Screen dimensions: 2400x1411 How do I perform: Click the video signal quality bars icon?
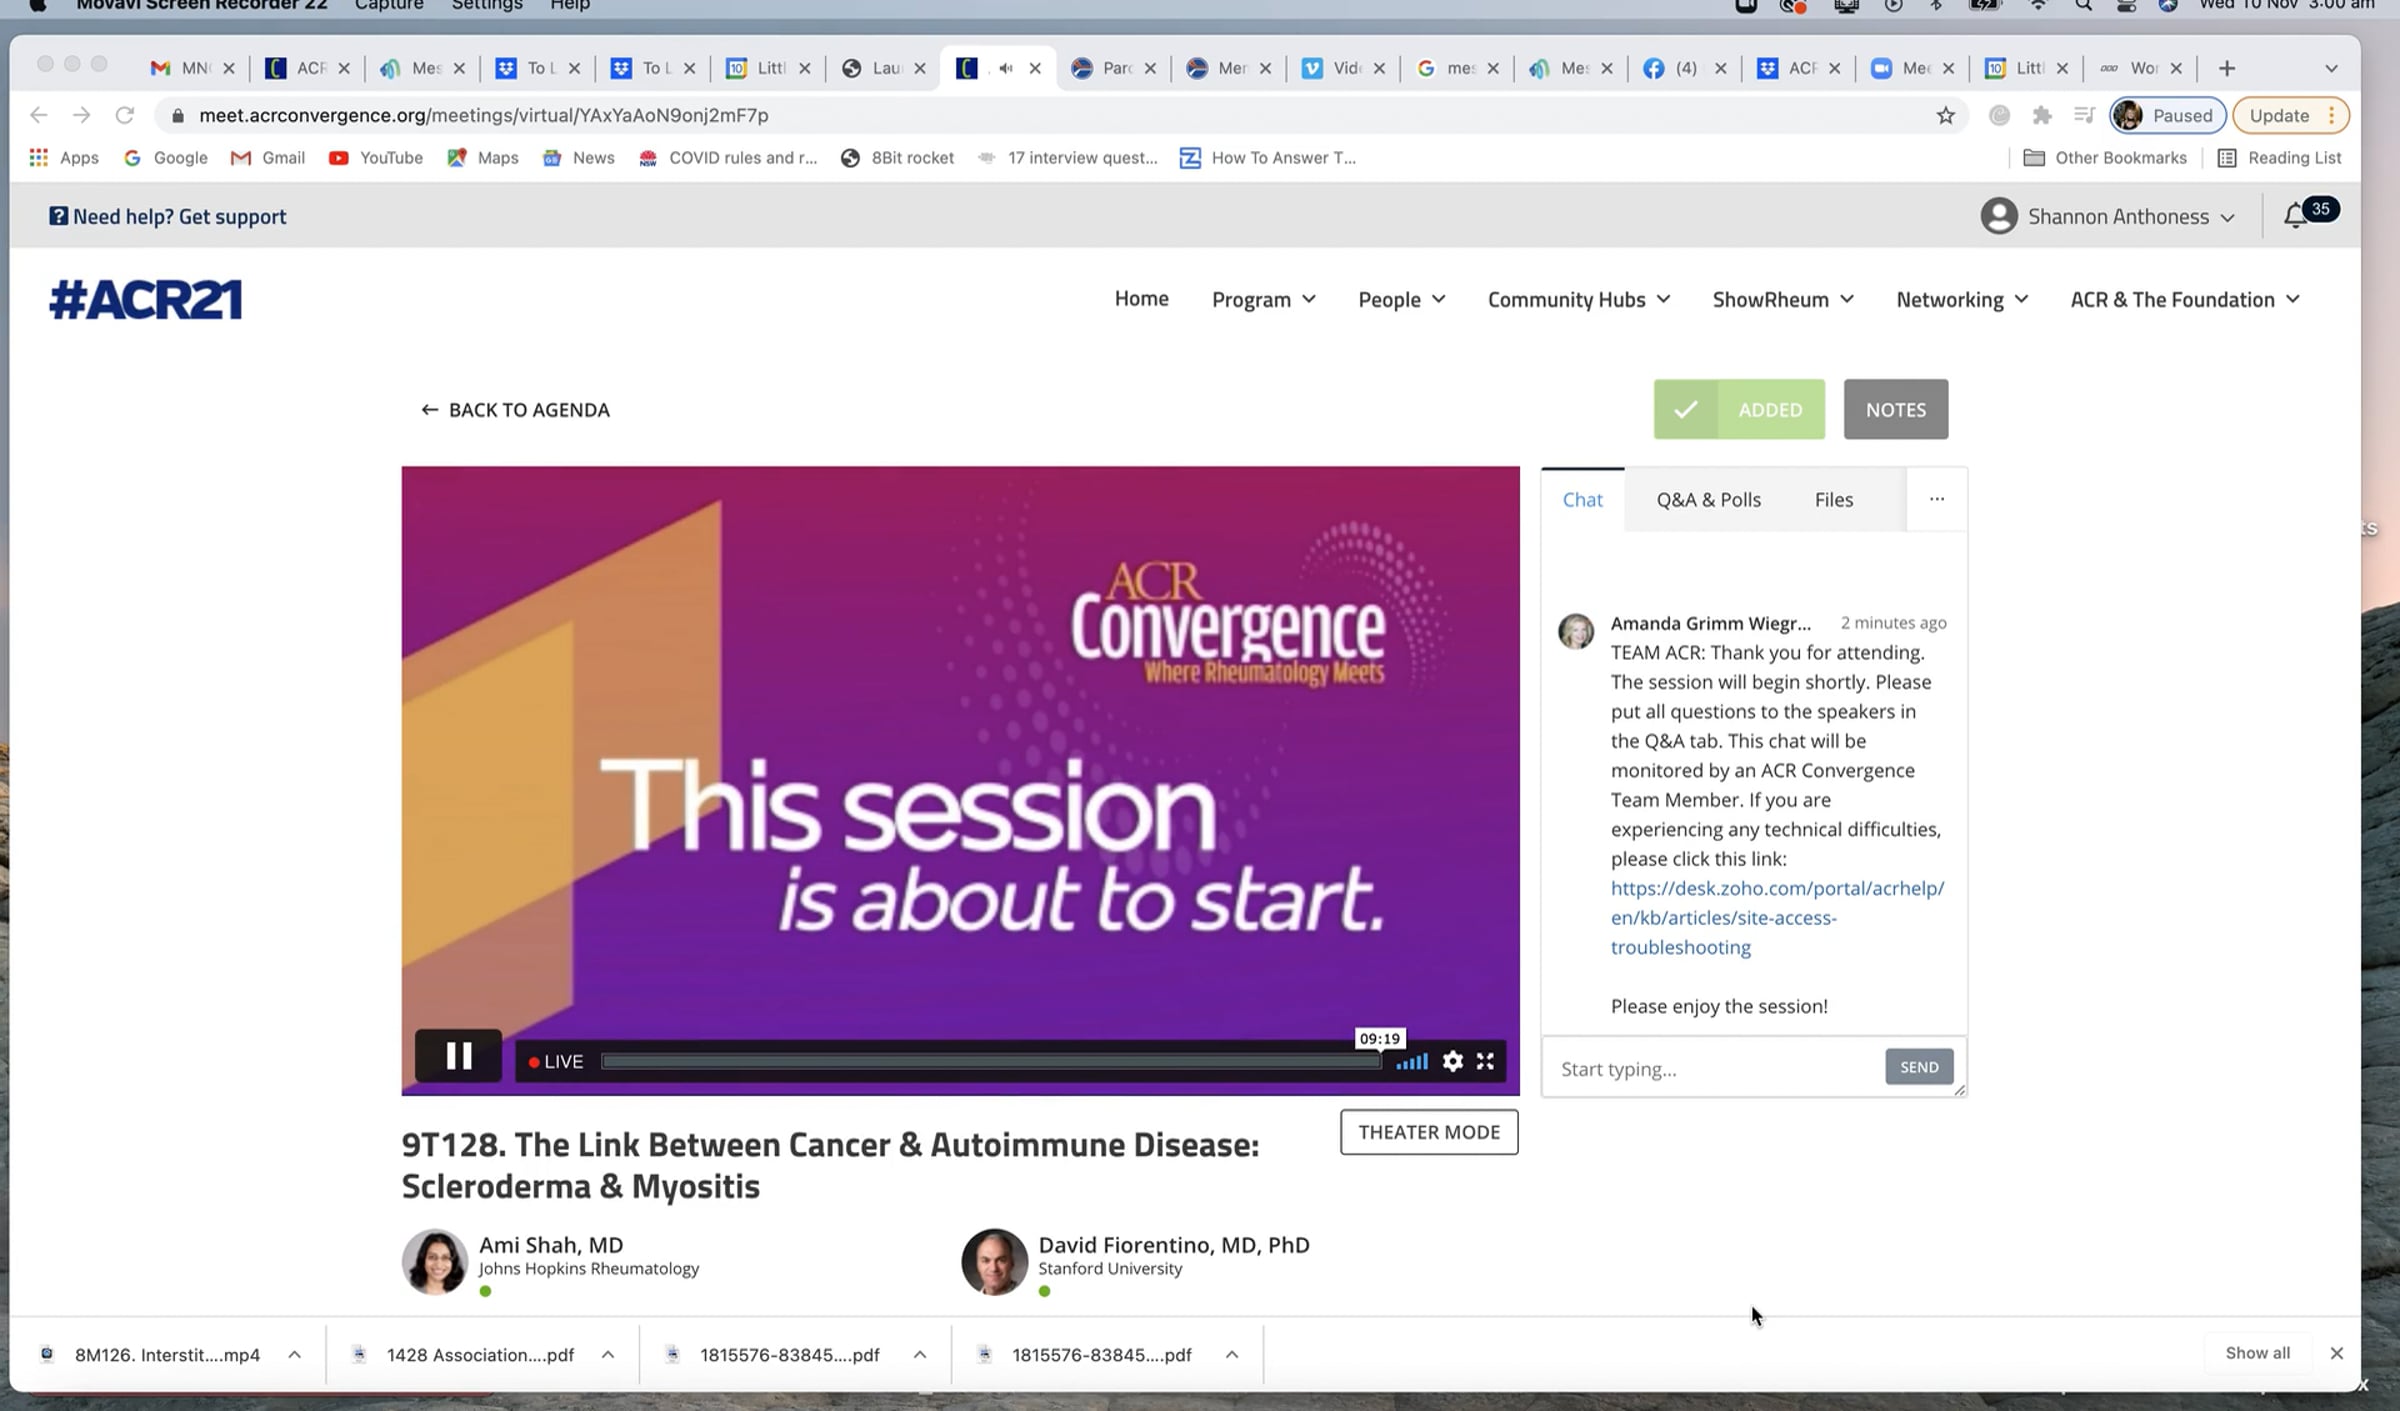1411,1062
